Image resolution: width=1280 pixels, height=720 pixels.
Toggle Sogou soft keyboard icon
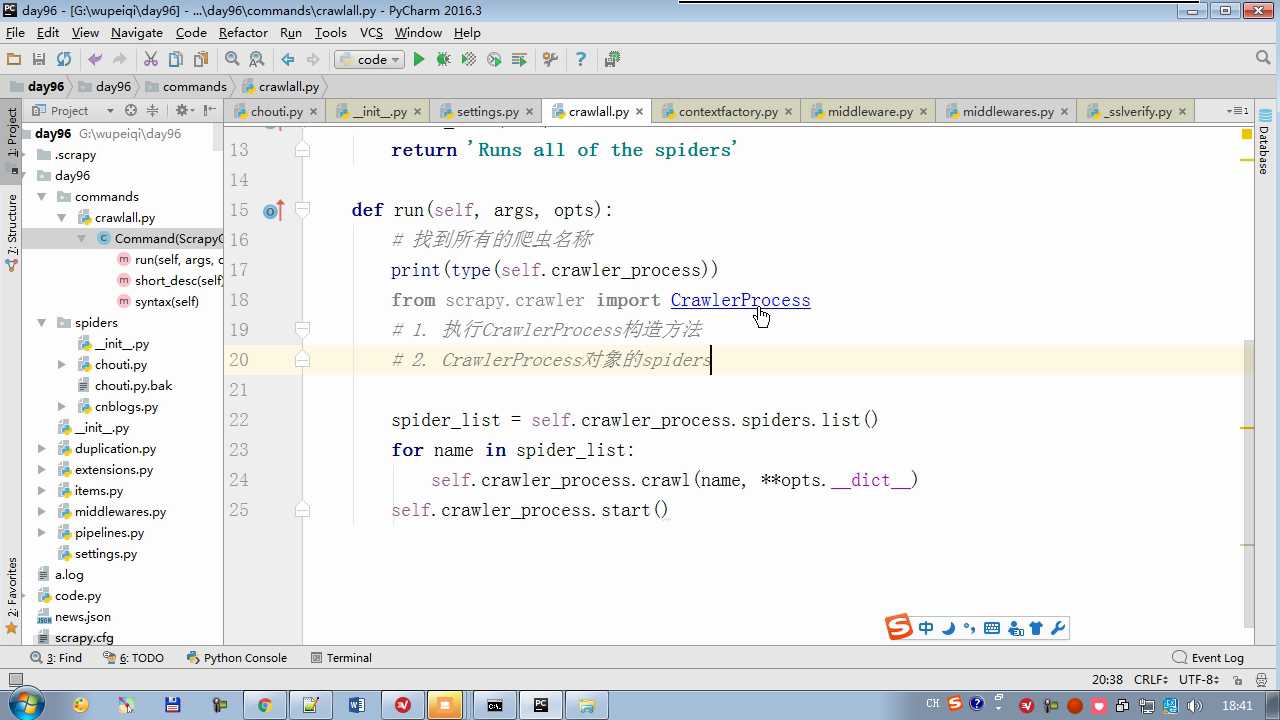[x=992, y=628]
